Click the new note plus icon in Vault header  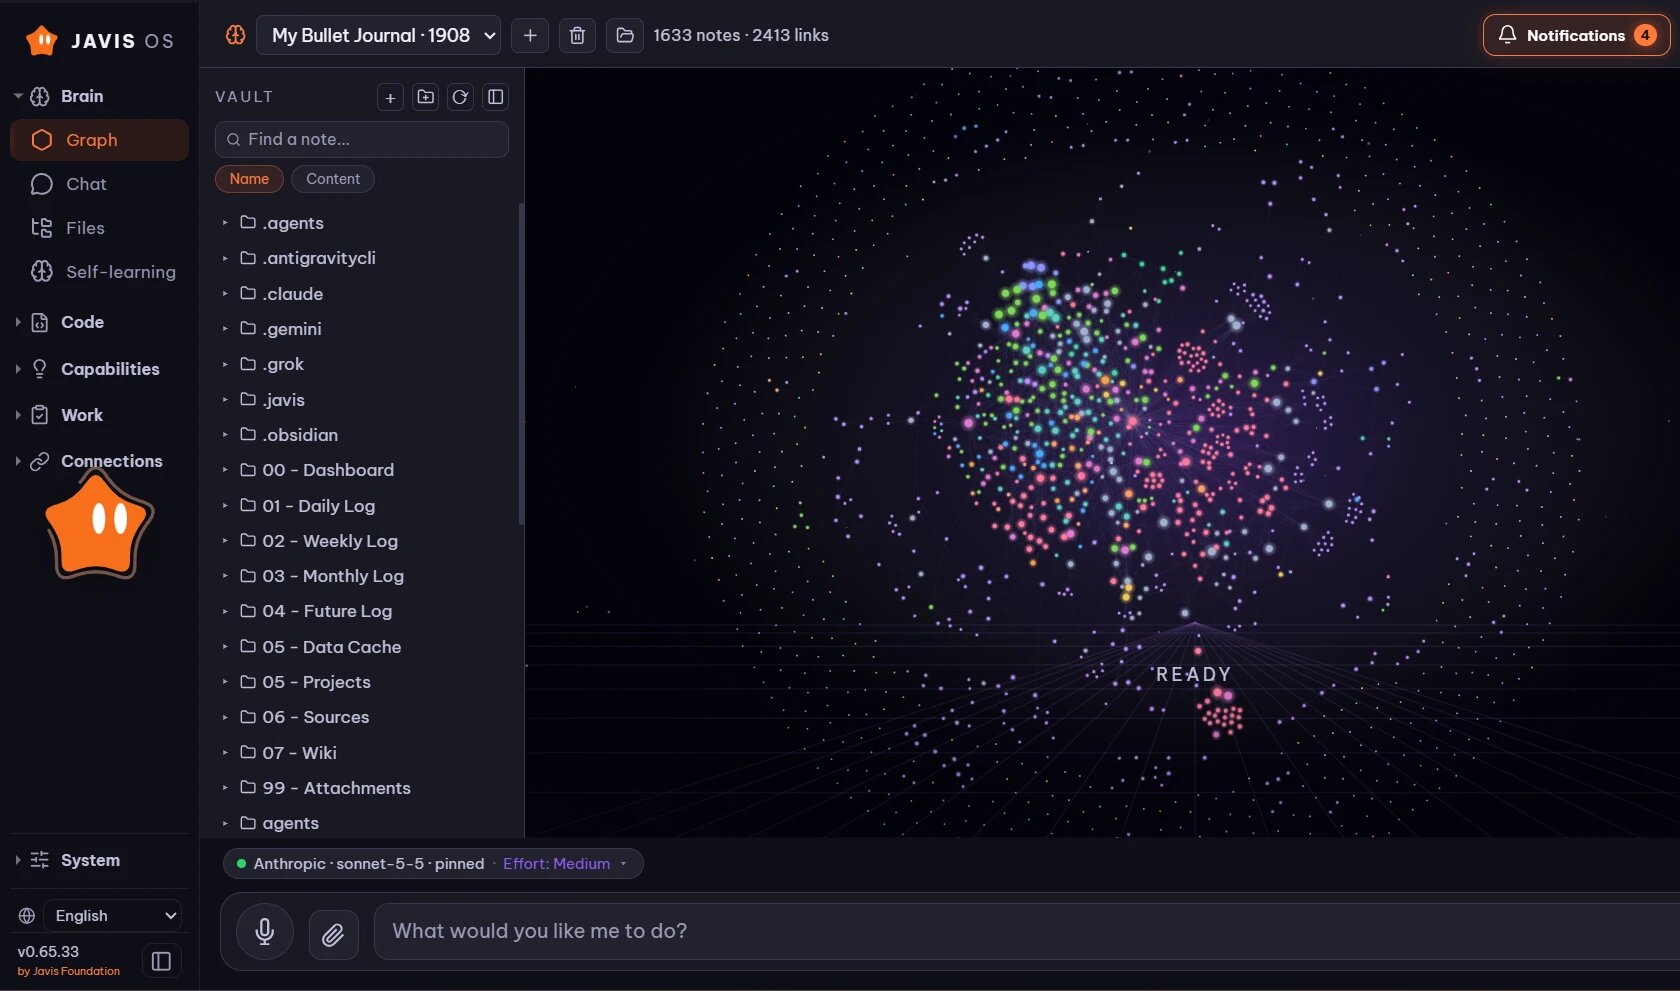coord(390,97)
